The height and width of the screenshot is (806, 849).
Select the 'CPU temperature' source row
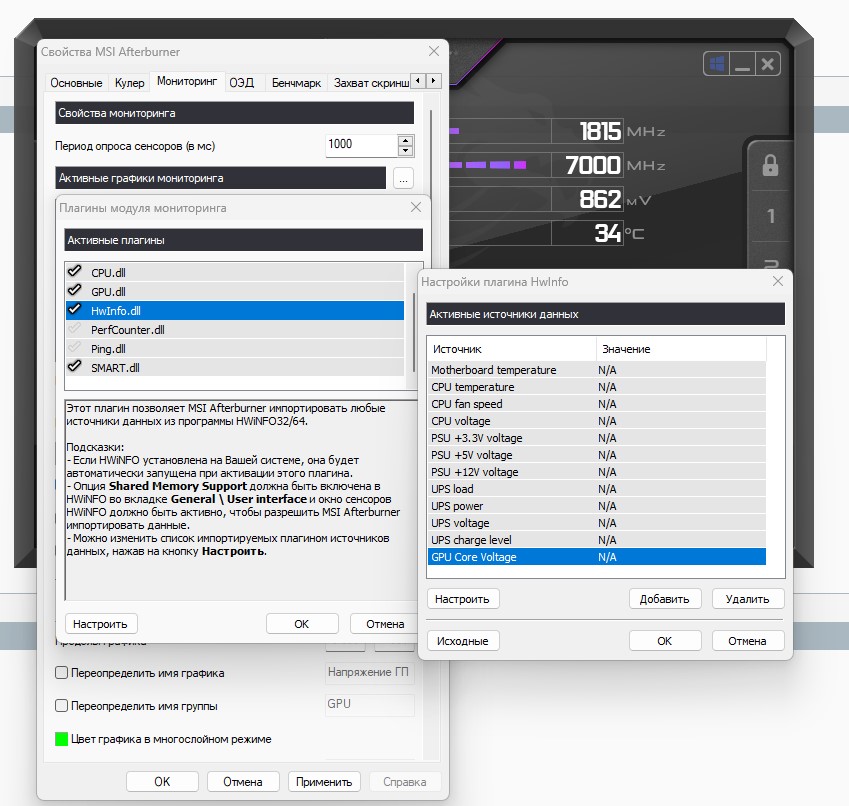(597, 387)
